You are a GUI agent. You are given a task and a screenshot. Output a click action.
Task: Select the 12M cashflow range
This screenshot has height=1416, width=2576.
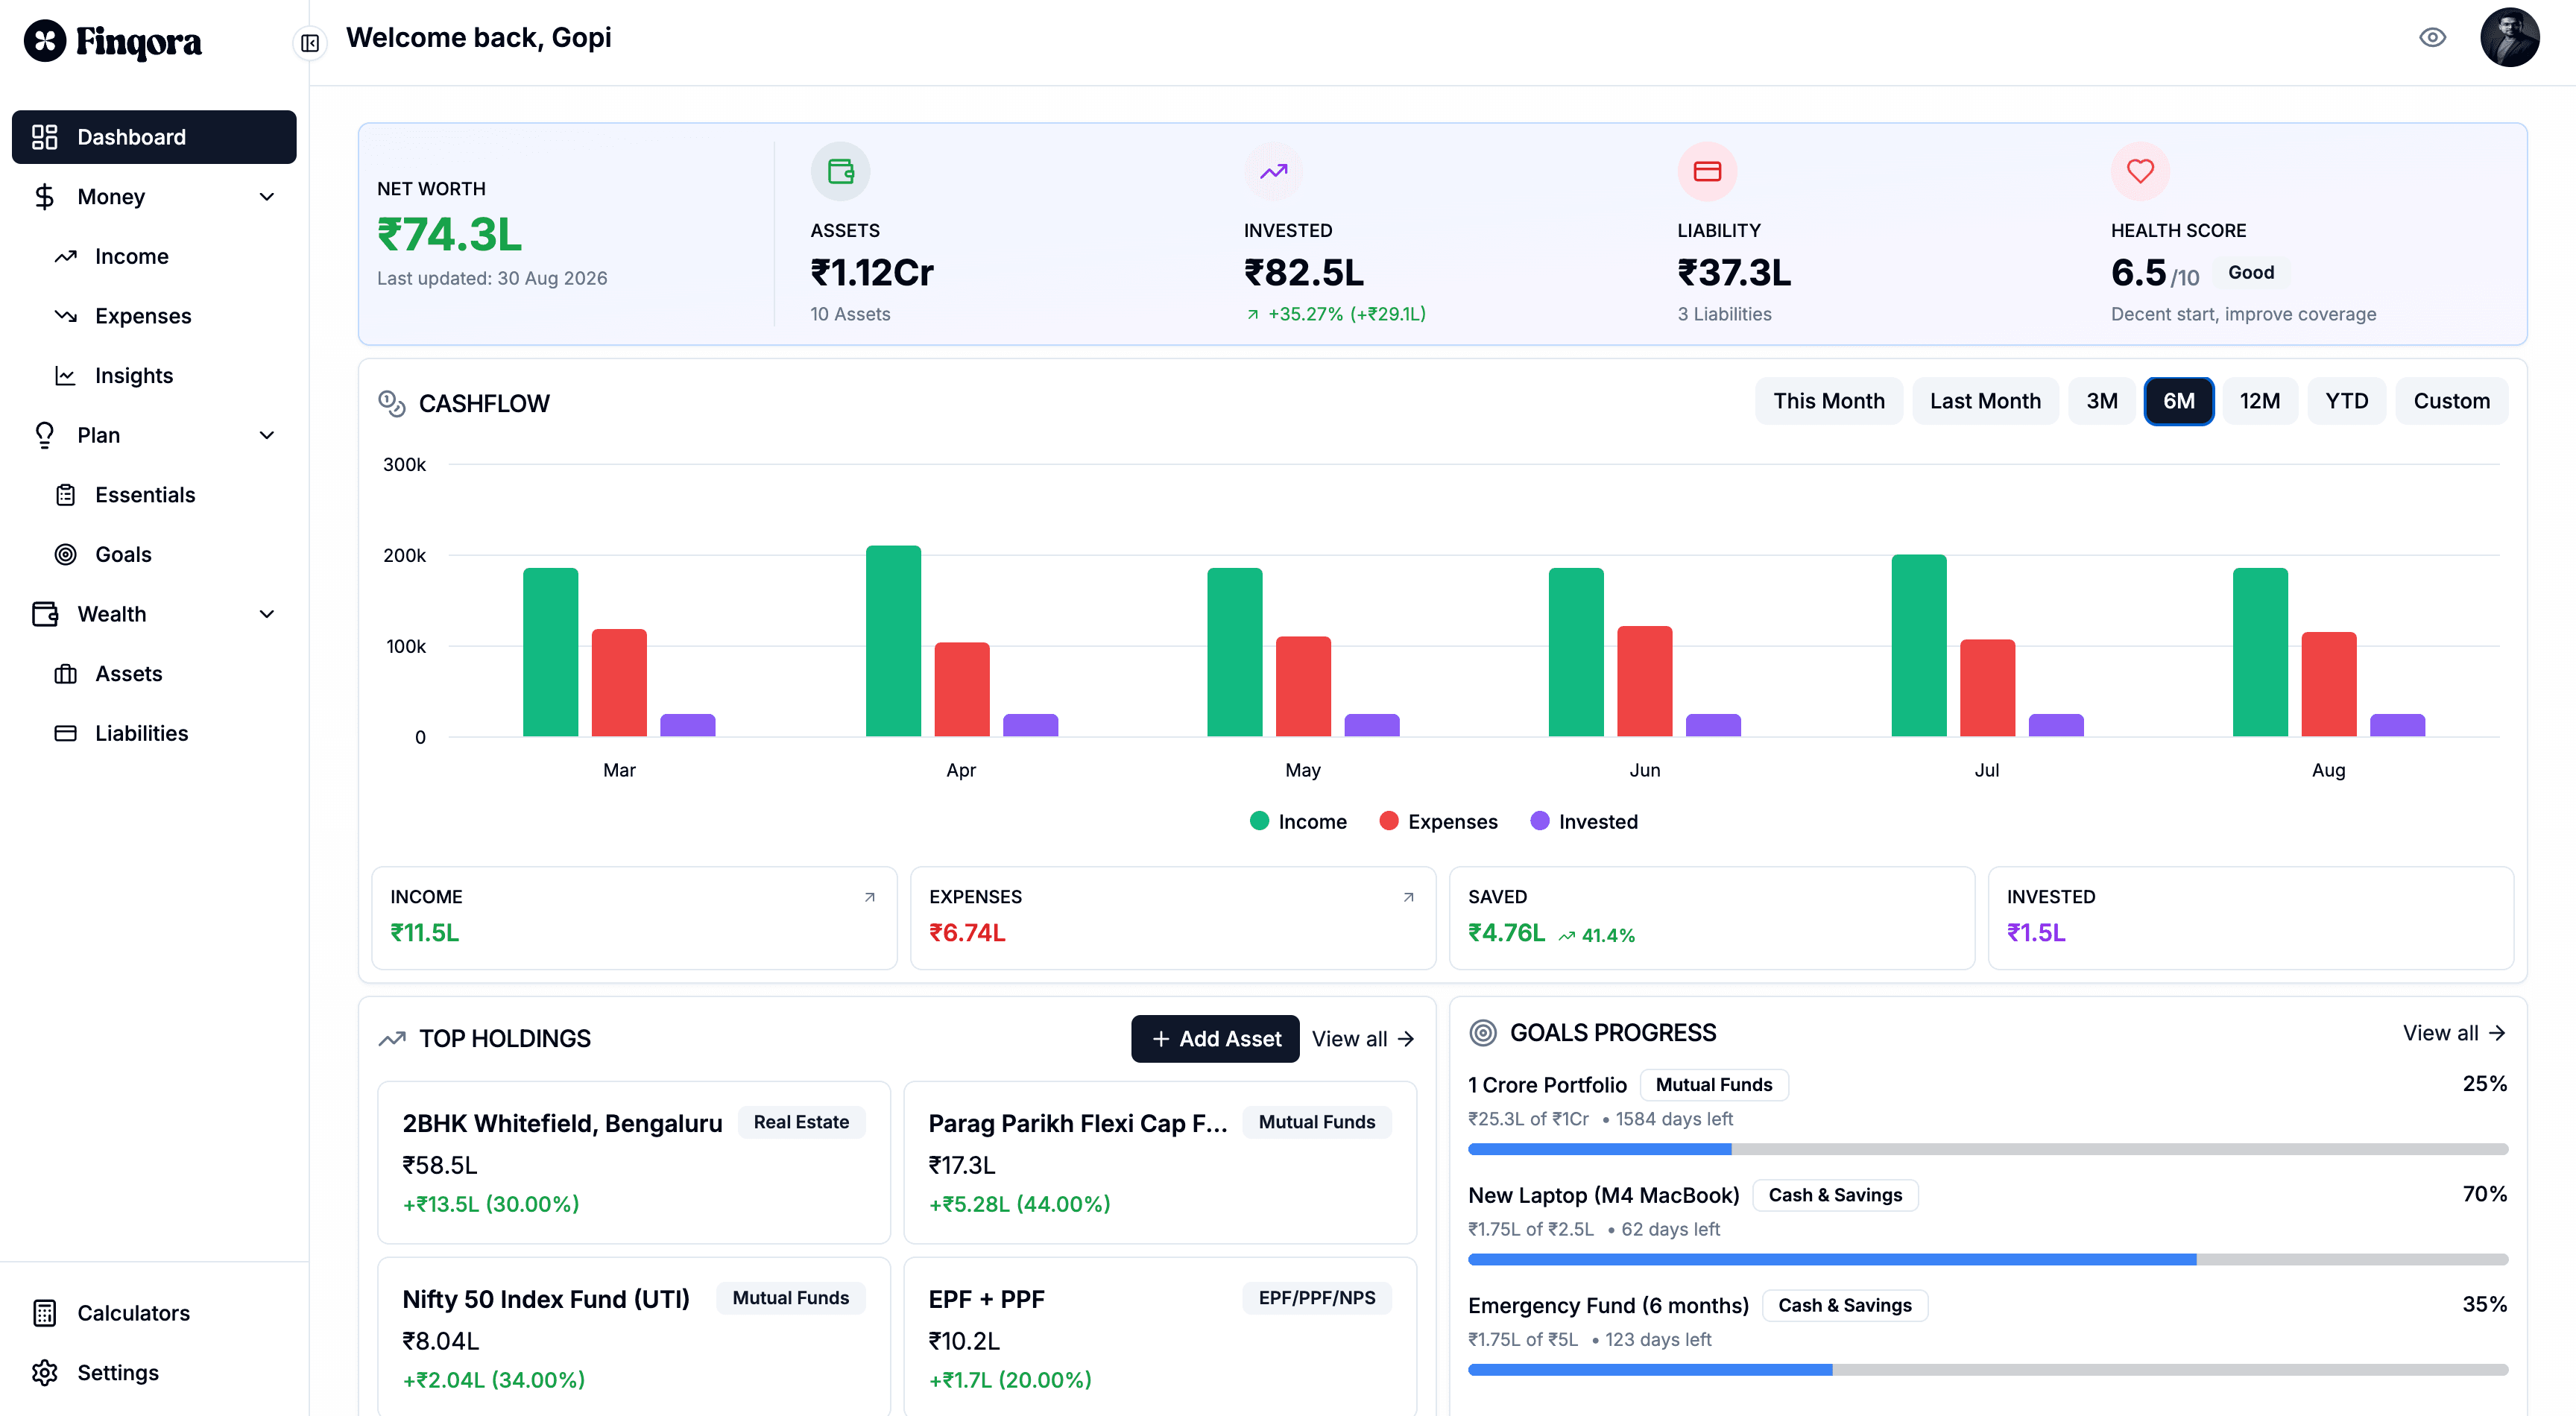(x=2259, y=401)
